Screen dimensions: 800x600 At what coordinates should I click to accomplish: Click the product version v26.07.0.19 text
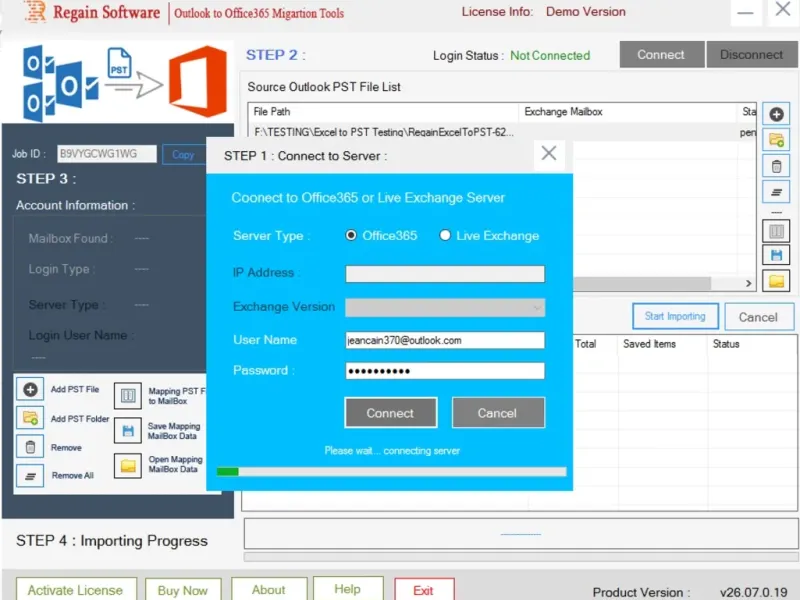(x=754, y=592)
